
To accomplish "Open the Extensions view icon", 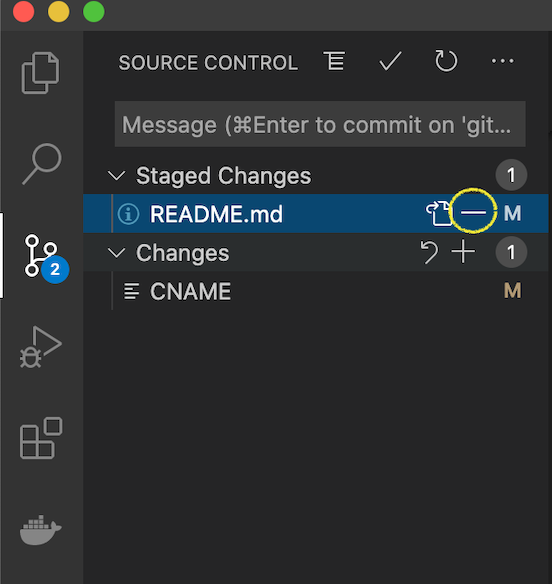I will tap(41, 438).
